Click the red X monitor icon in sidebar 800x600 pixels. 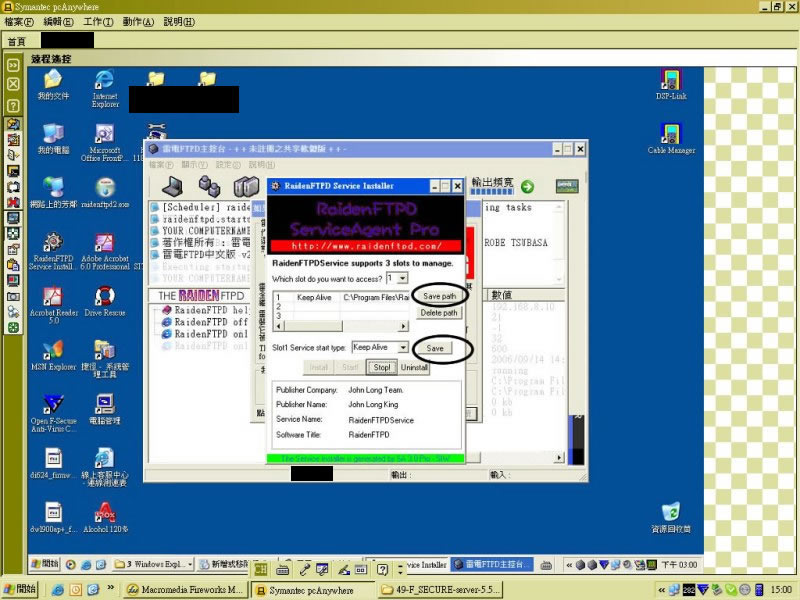coord(13,202)
